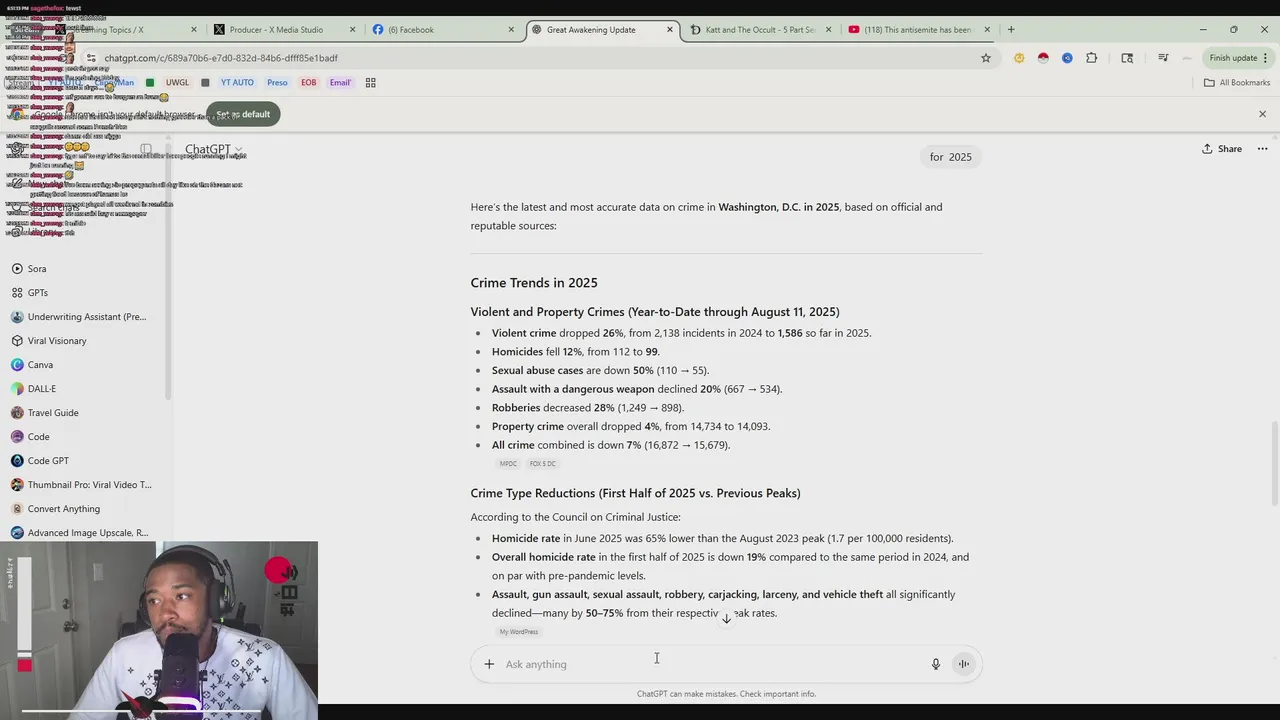Click the scroll-to-bottom arrow above composer

(x=727, y=618)
